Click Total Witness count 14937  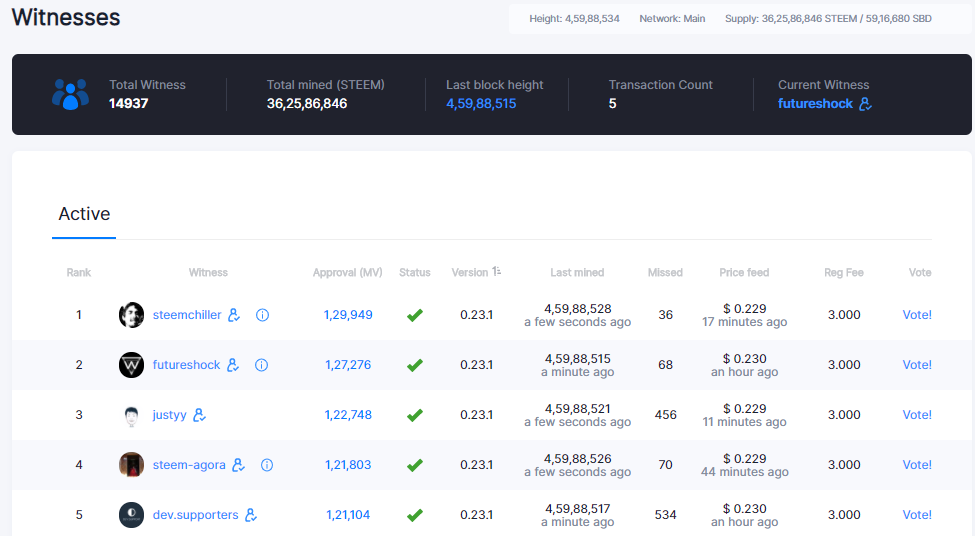point(128,104)
